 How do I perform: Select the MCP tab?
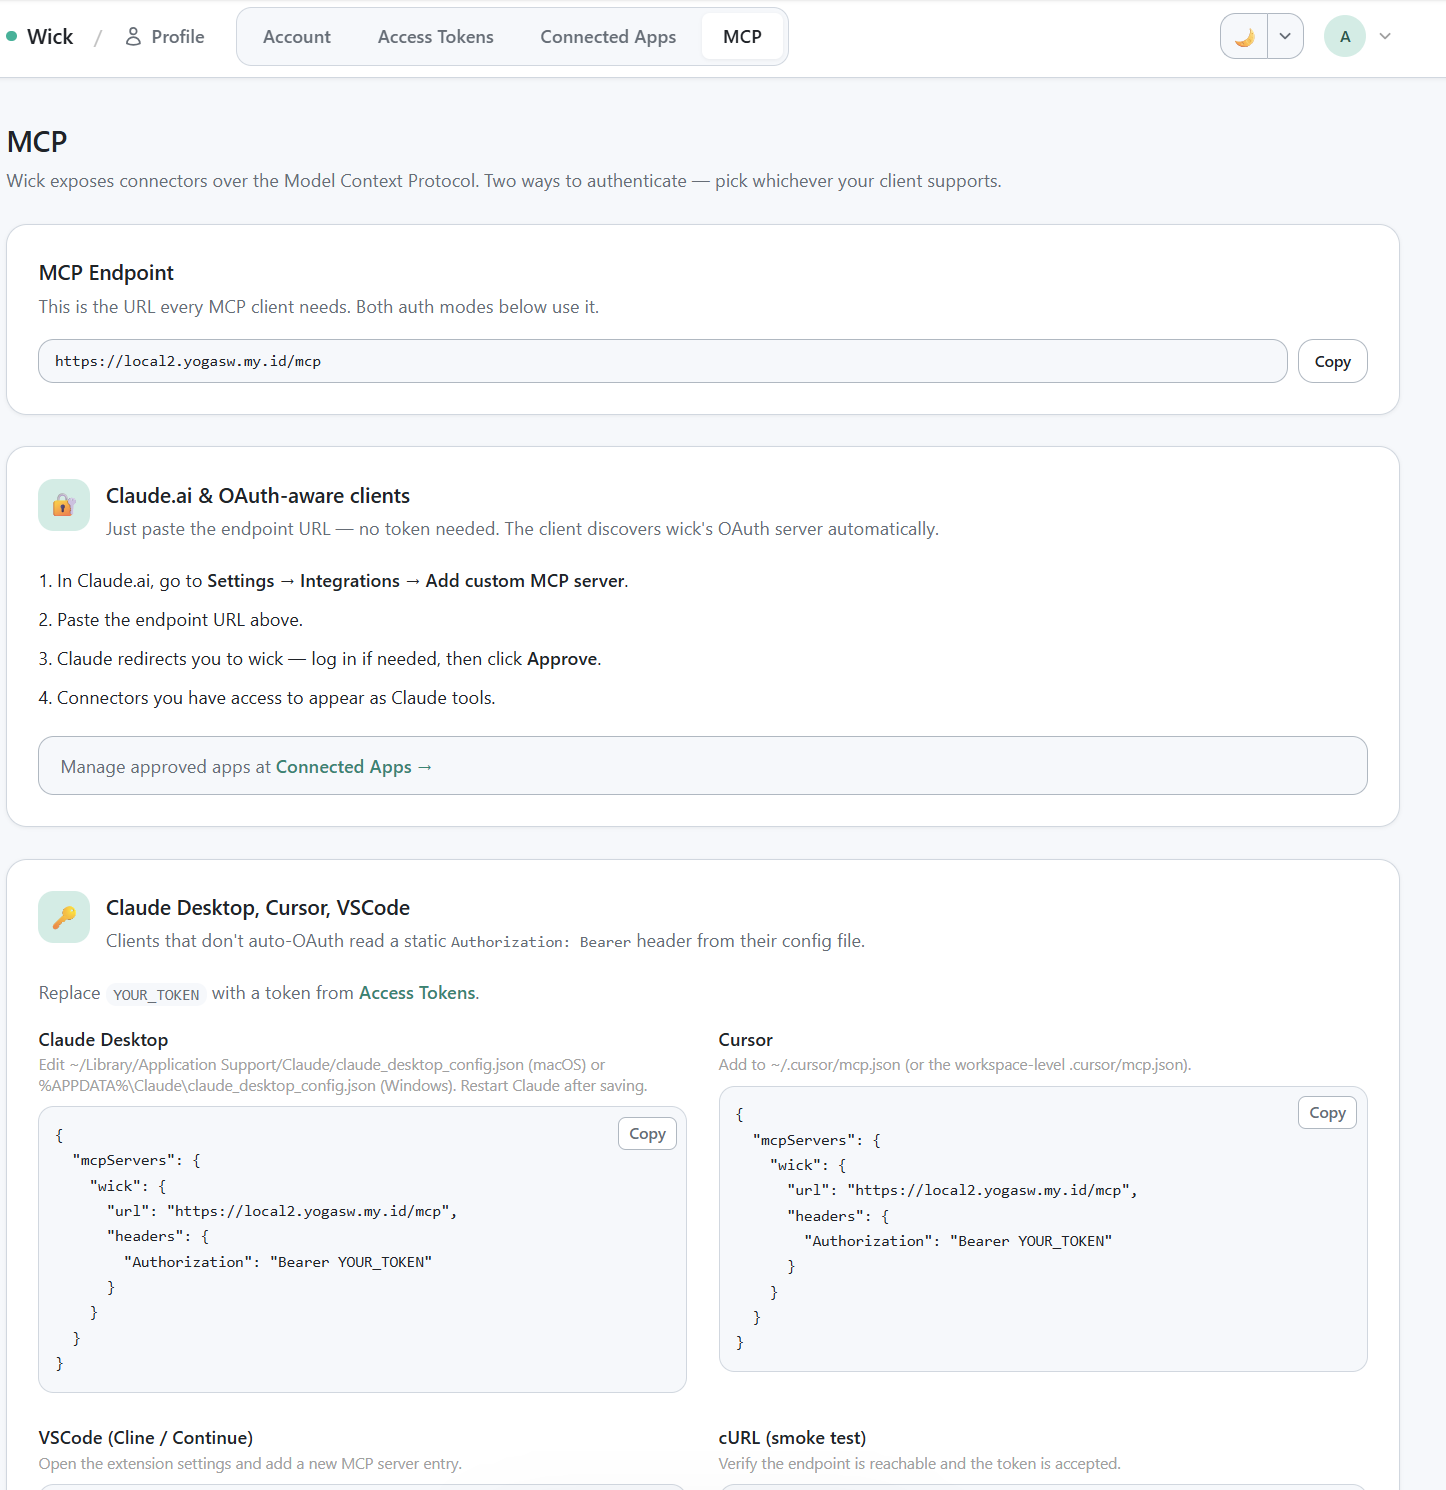click(x=742, y=37)
